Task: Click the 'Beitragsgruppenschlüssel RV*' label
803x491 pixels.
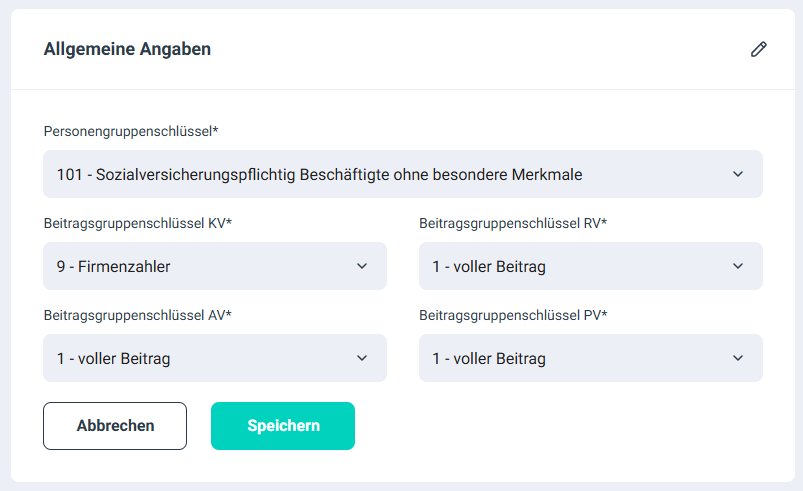Action: click(513, 223)
